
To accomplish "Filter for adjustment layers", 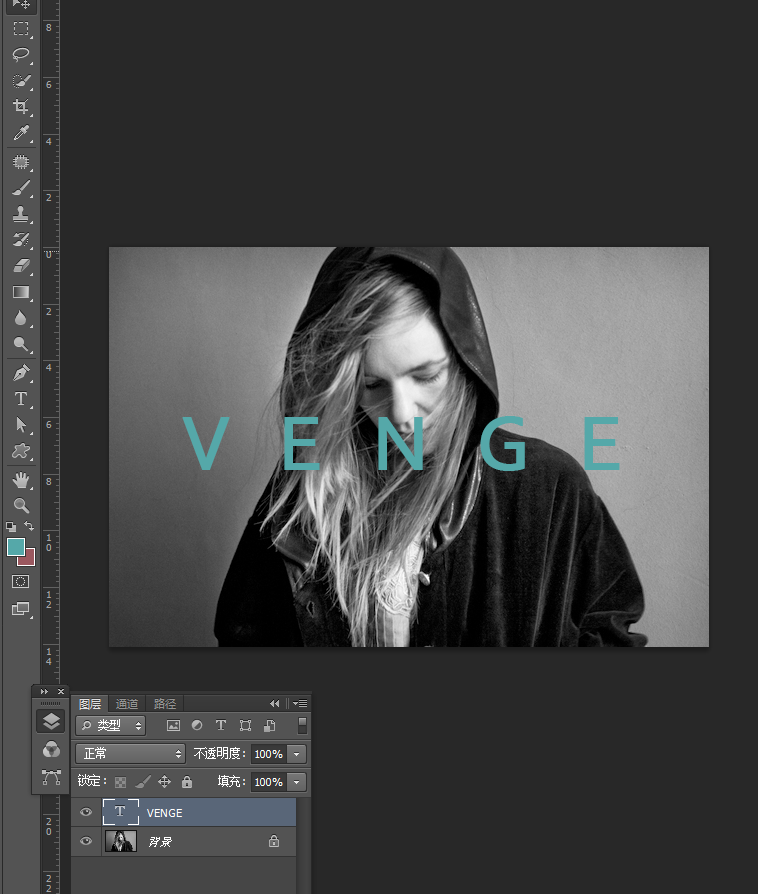I will tap(197, 725).
